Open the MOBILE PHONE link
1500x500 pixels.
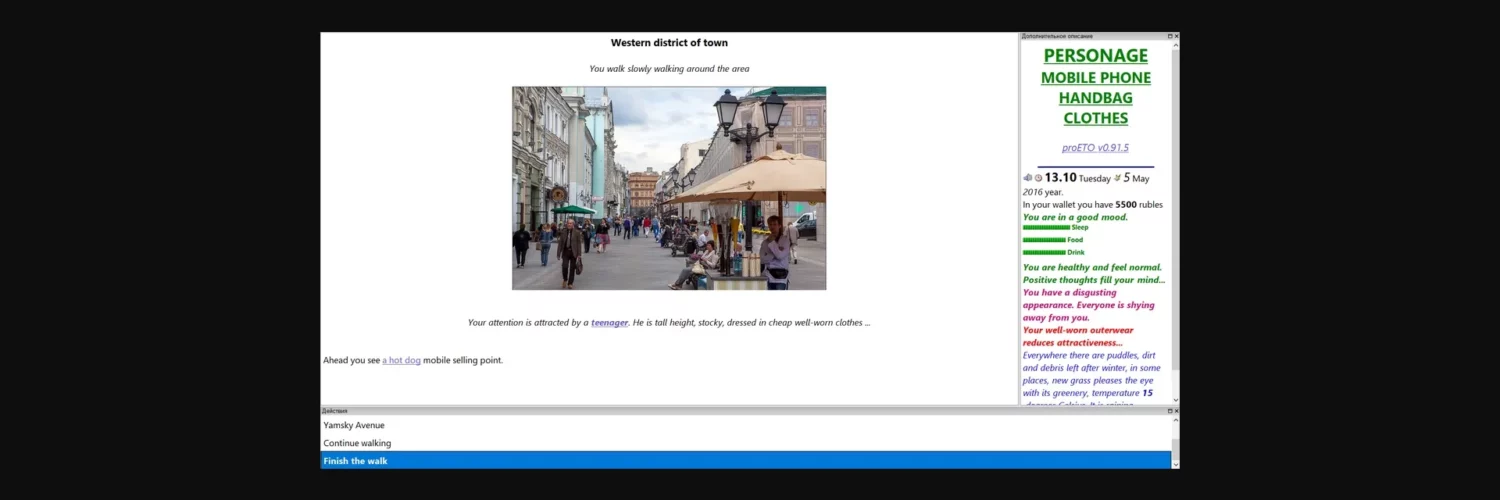pos(1095,78)
